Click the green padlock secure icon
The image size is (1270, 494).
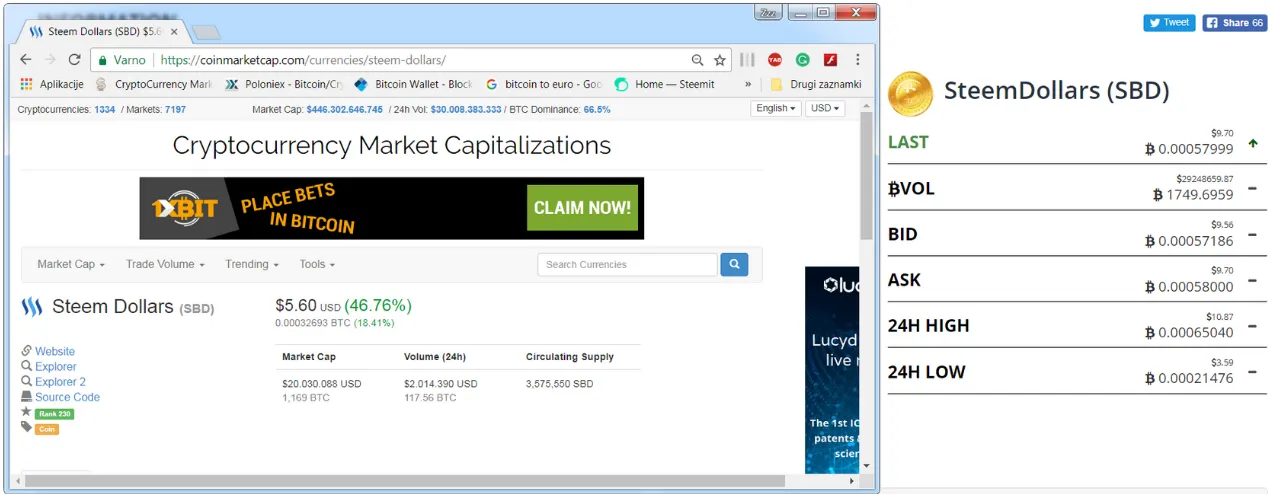click(102, 60)
